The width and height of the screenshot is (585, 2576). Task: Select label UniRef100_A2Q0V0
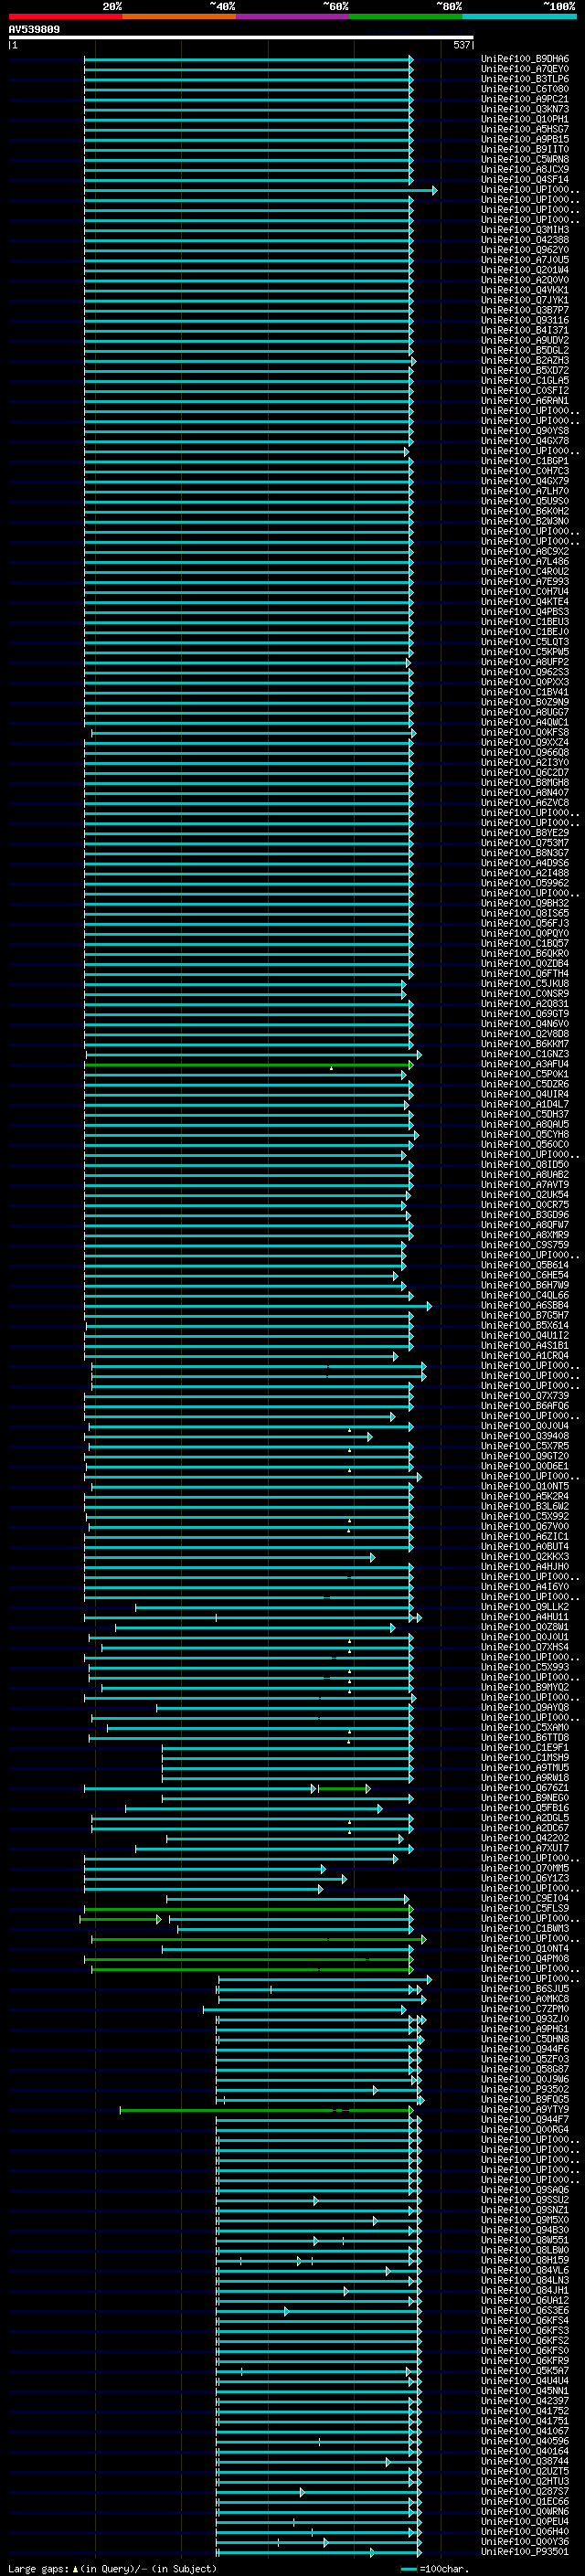pyautogui.click(x=525, y=280)
